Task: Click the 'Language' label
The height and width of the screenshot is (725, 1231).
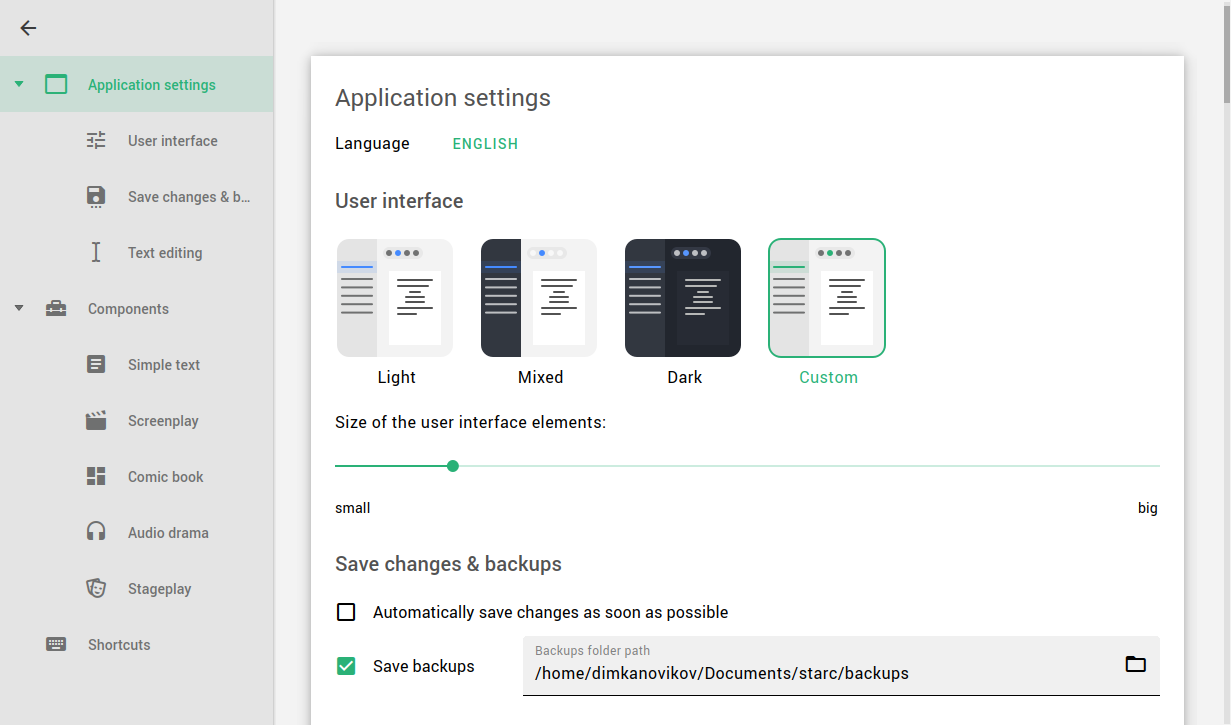Action: [372, 143]
